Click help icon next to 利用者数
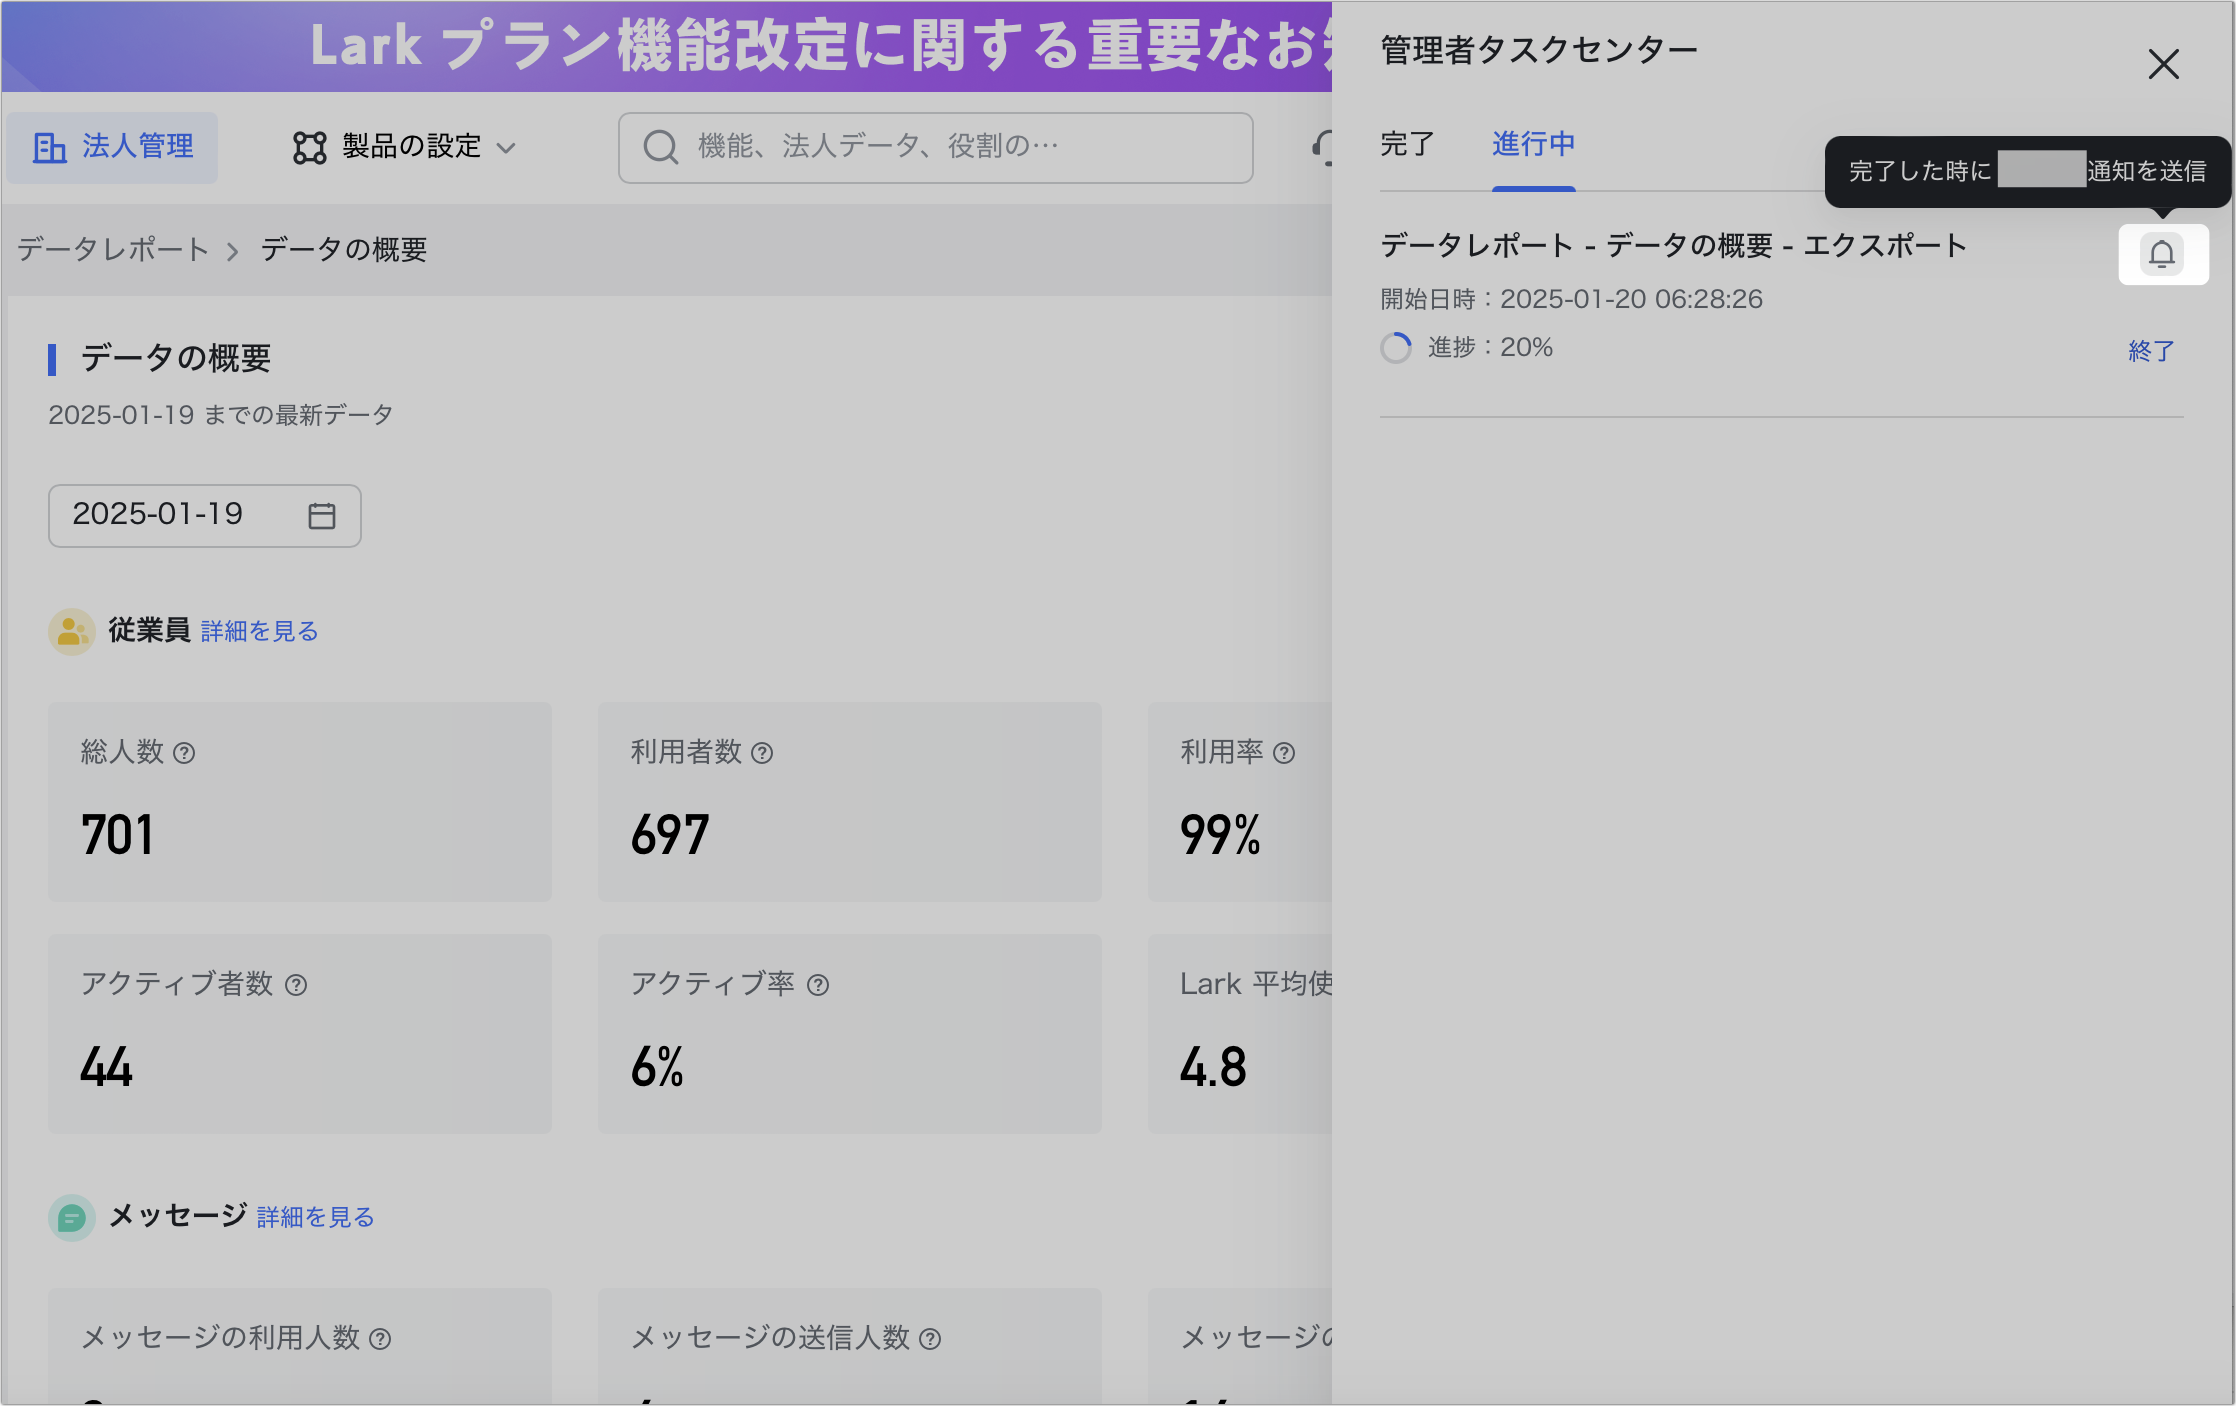 tap(762, 753)
